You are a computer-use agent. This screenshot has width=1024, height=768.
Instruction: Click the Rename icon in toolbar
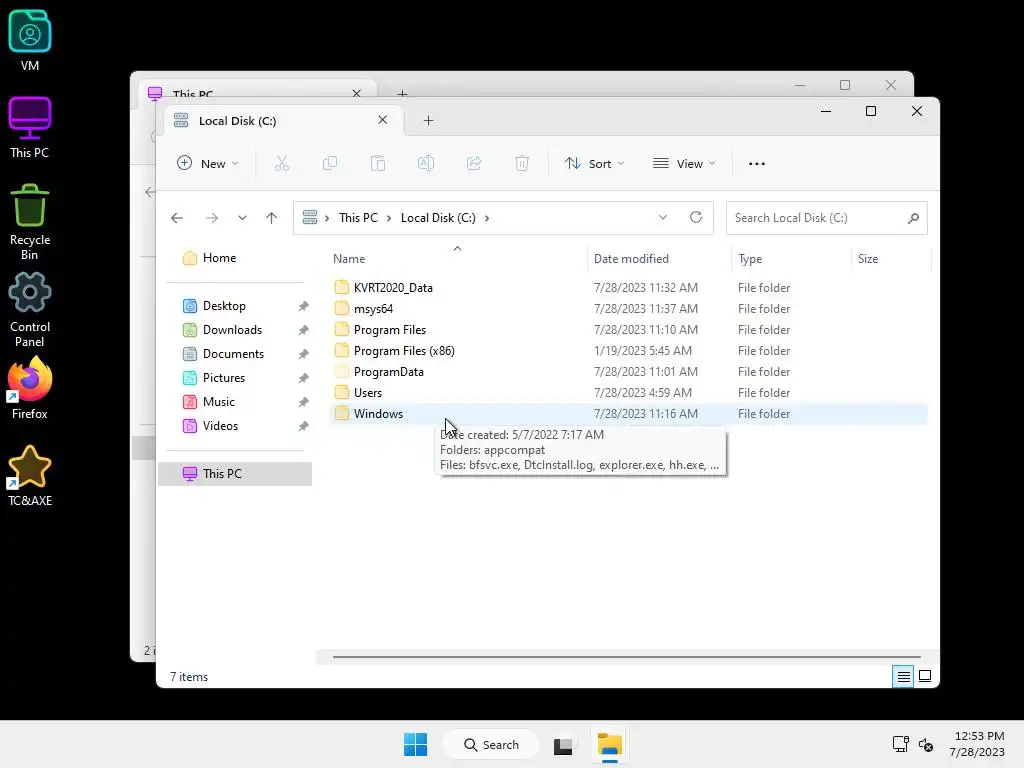tap(426, 163)
